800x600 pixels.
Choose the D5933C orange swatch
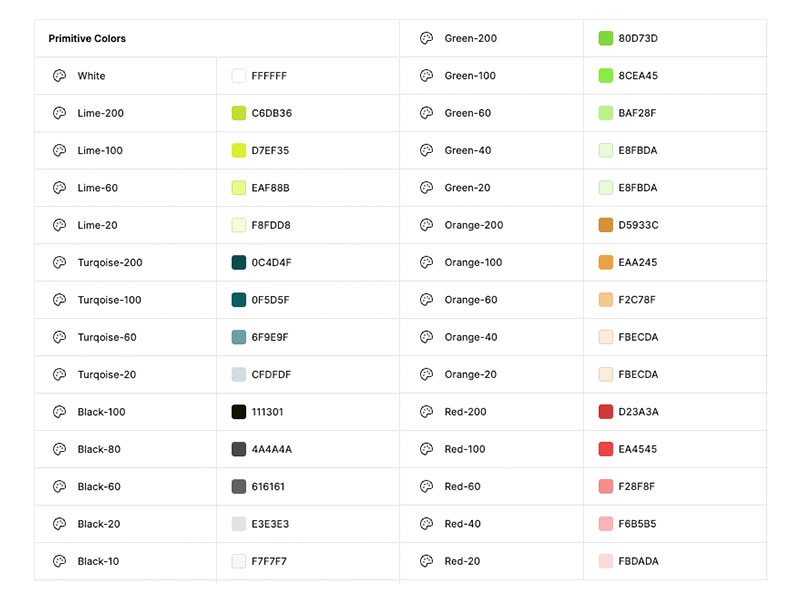tap(606, 225)
